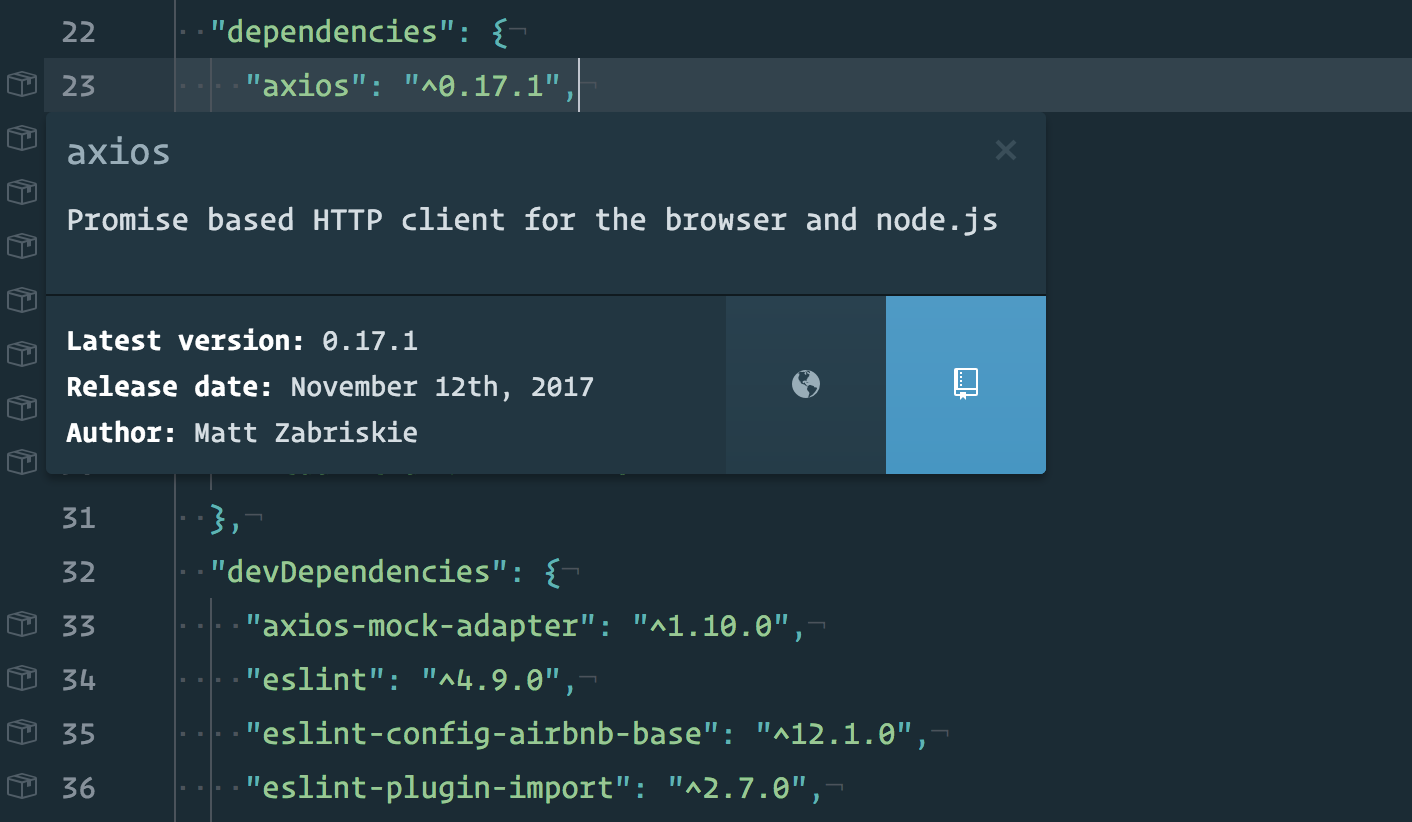Click the "Author: Matt Zabriskie" line

coord(242,433)
